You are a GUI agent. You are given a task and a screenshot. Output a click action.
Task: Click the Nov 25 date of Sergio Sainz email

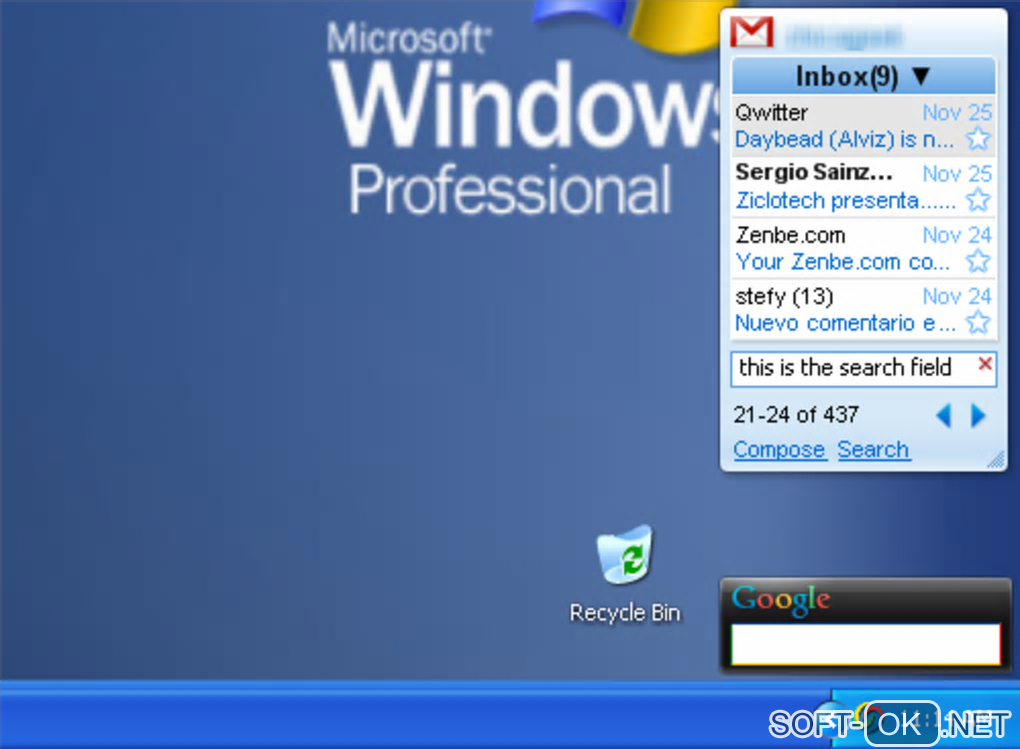tap(957, 174)
